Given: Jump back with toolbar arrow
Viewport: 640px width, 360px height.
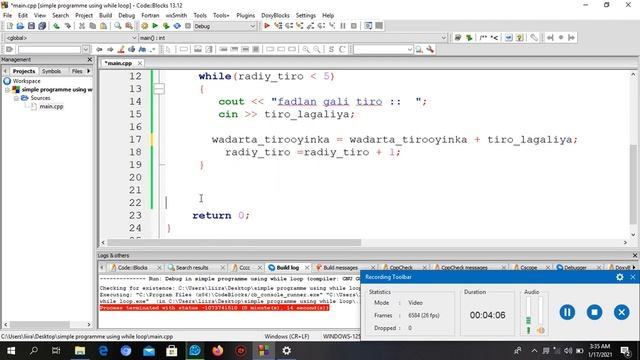Looking at the screenshot, I should [99, 49].
